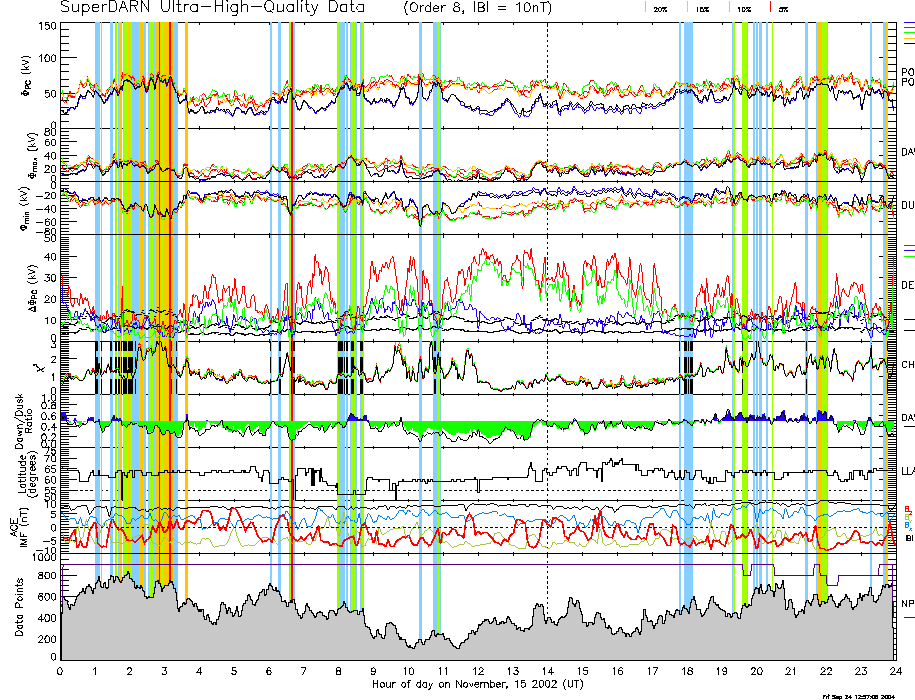Click the '150' tick on ΦPC axis
915x700 pixels.
(48, 26)
